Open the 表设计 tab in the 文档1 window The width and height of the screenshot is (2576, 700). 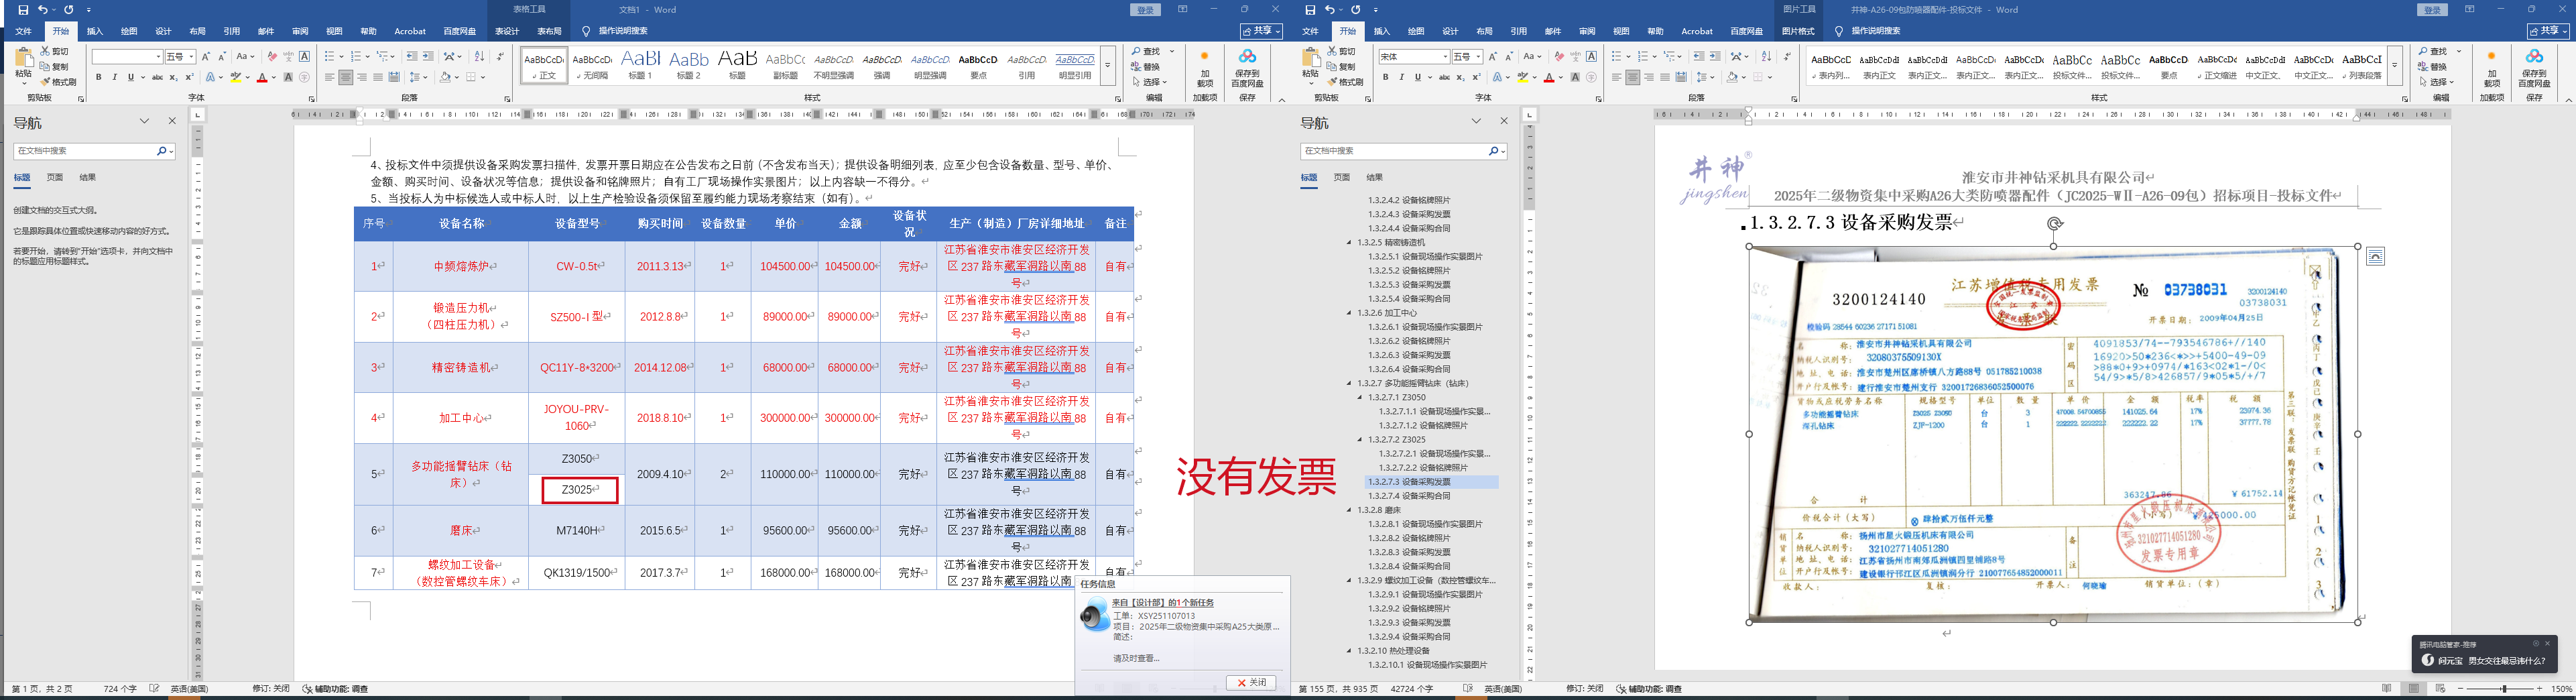click(507, 31)
